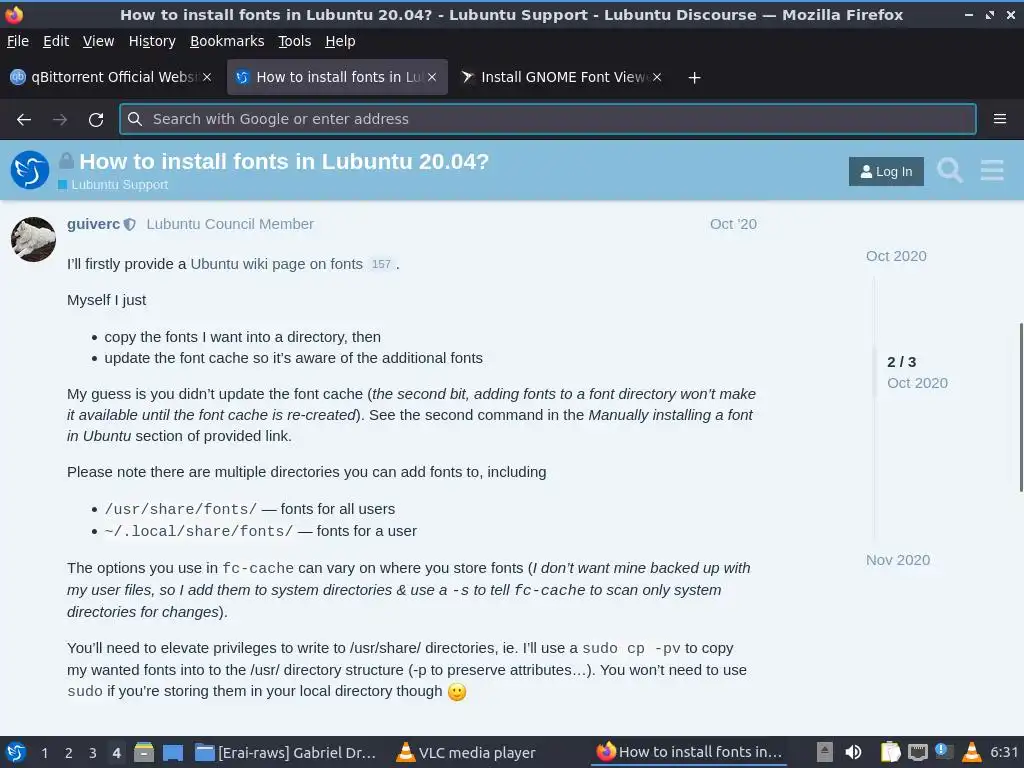
Task: Open the Lubuntu Support category link
Action: (120, 185)
